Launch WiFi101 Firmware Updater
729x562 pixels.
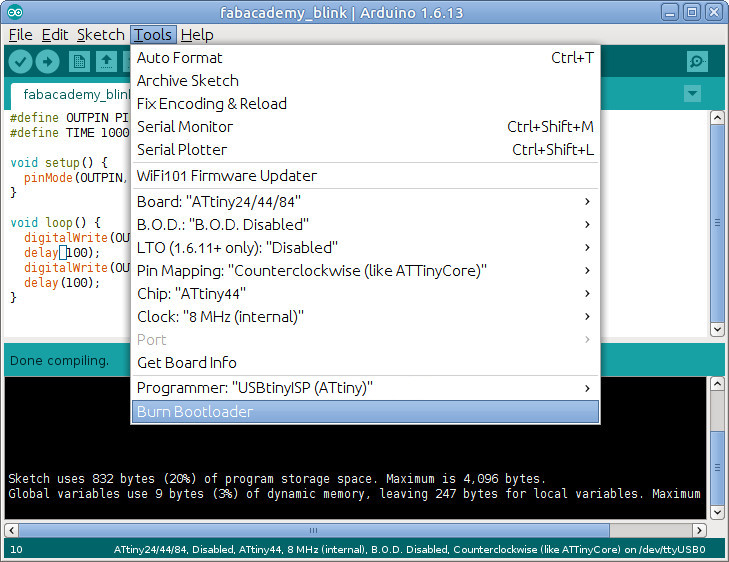point(365,176)
